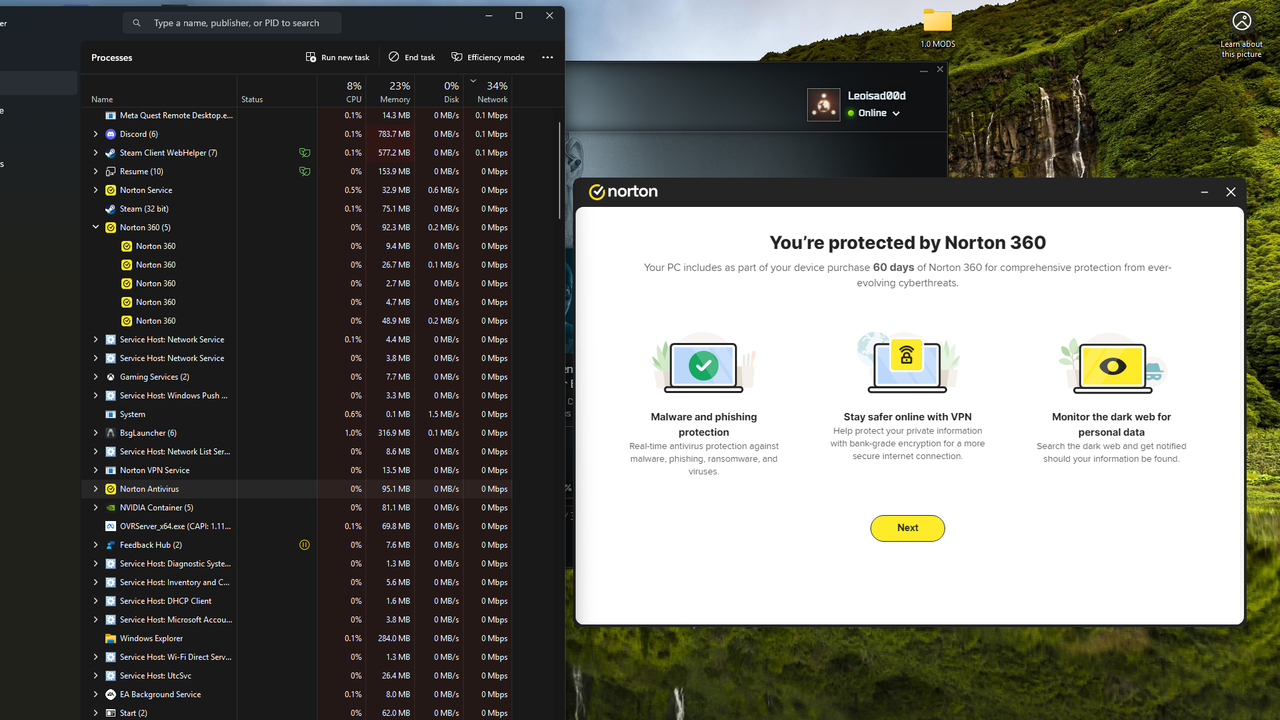Expand the Feedback Hub (2) group
The height and width of the screenshot is (720, 1280).
[96, 545]
